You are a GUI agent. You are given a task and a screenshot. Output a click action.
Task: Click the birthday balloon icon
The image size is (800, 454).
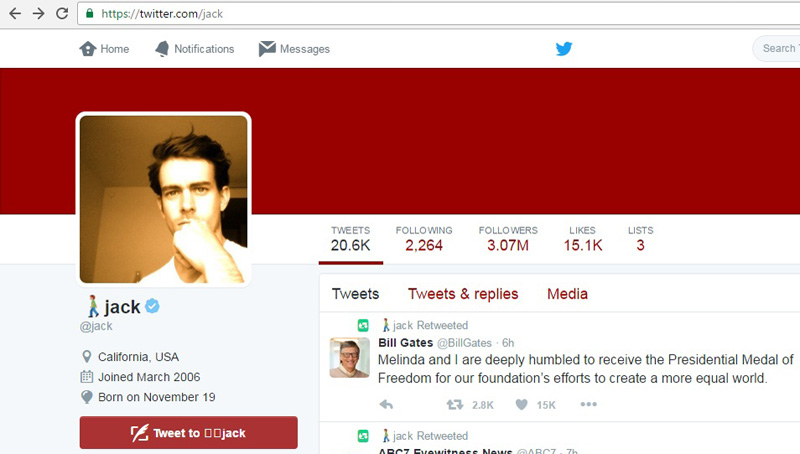pyautogui.click(x=87, y=397)
